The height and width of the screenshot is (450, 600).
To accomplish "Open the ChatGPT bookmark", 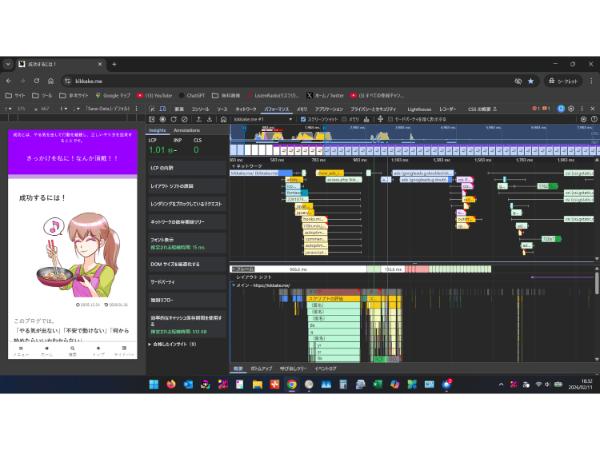I will (197, 95).
